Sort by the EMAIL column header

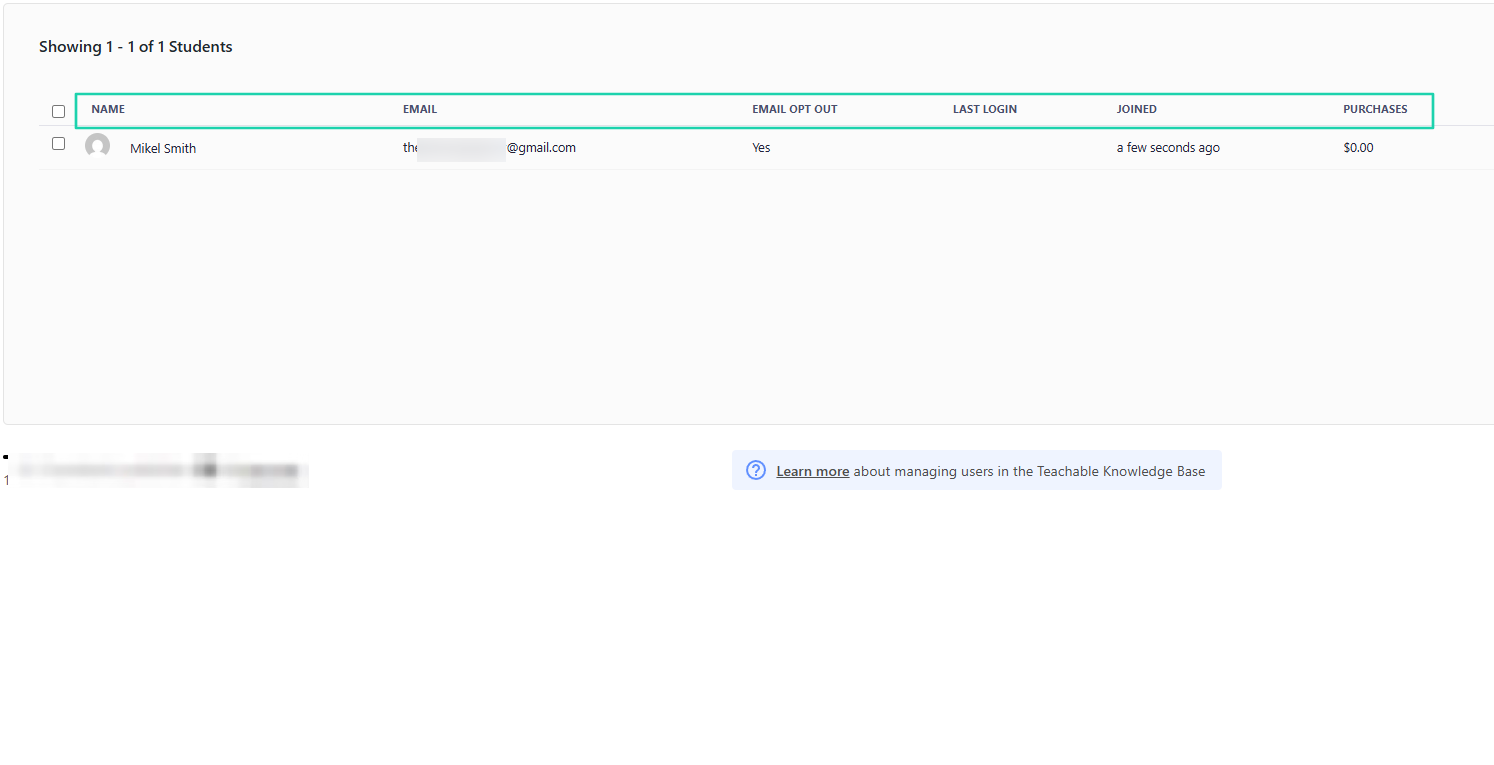[x=420, y=109]
